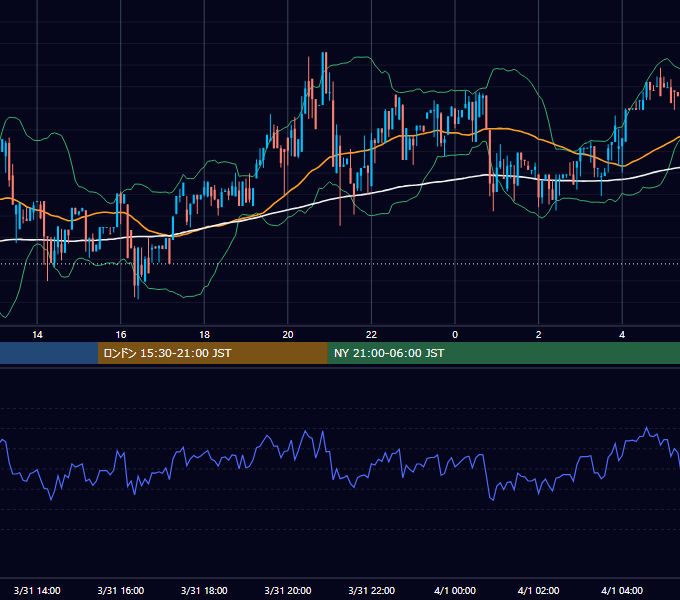
Task: Click the 3/31 16:00 time label
Action: 121,590
